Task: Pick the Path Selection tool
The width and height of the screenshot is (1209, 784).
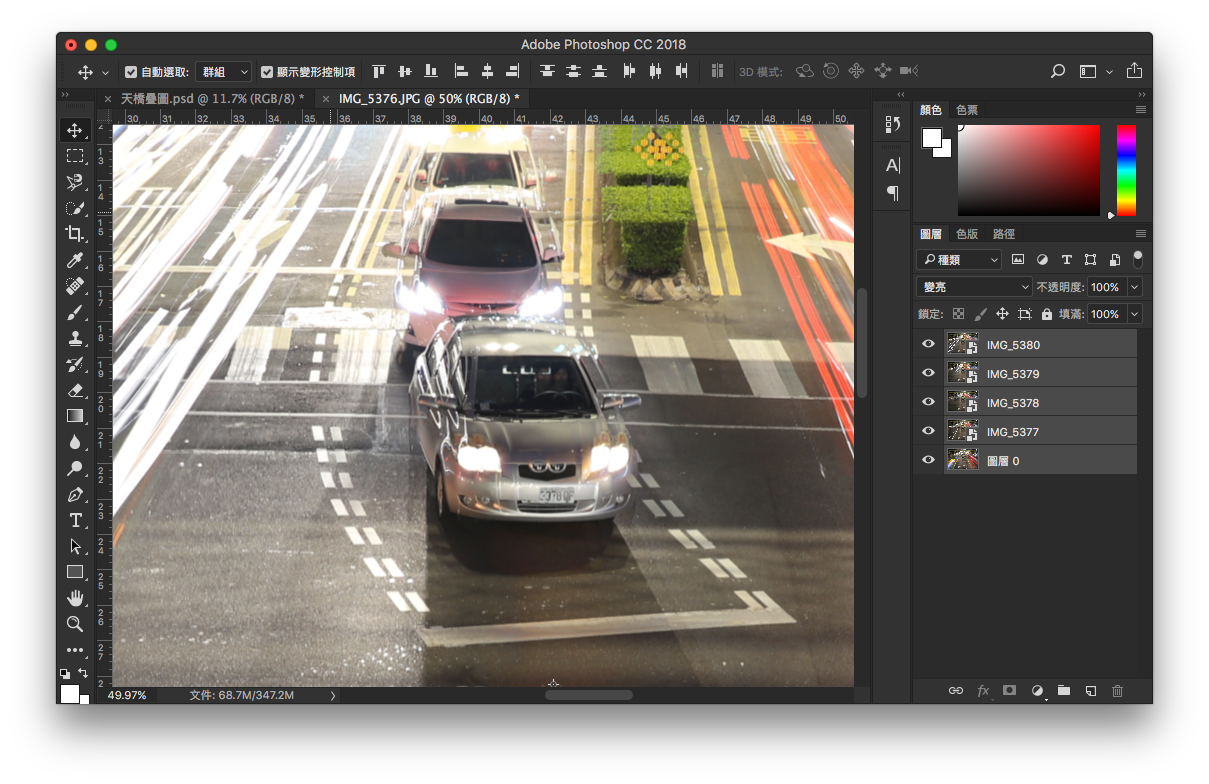Action: [75, 546]
